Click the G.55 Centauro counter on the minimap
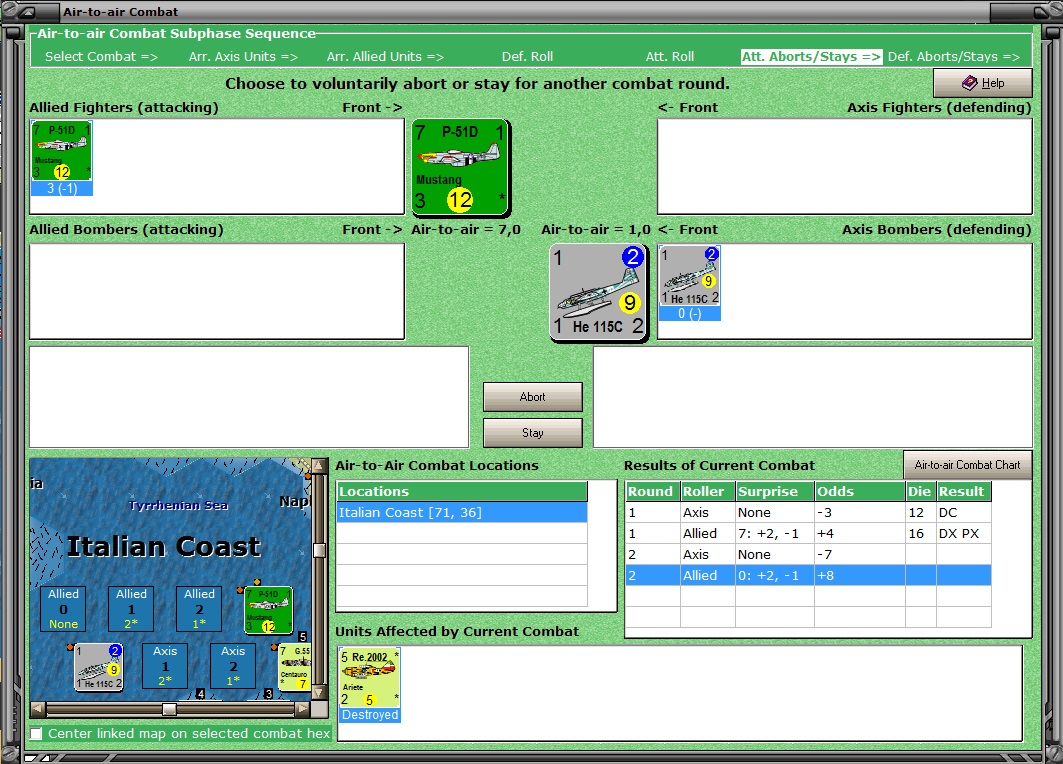 pos(295,667)
